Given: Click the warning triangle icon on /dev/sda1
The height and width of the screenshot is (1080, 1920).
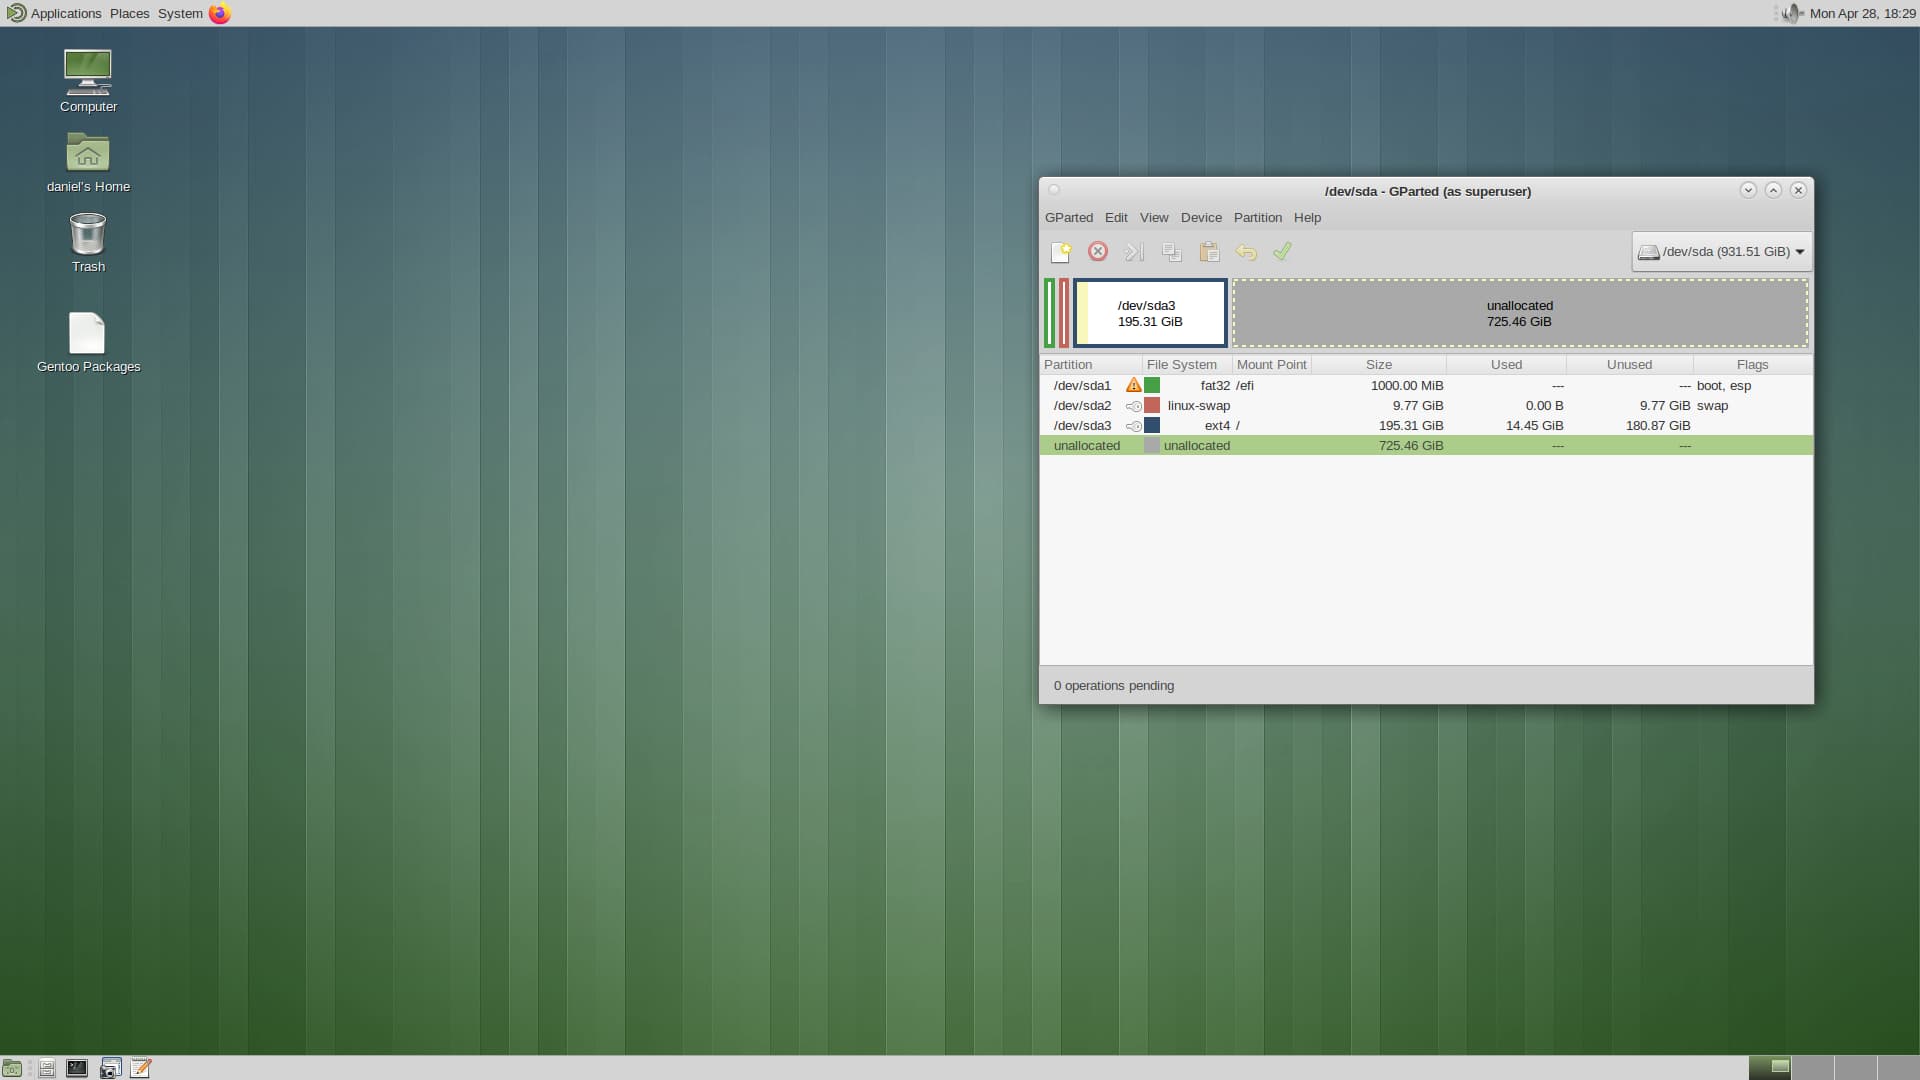Looking at the screenshot, I should [x=1133, y=385].
